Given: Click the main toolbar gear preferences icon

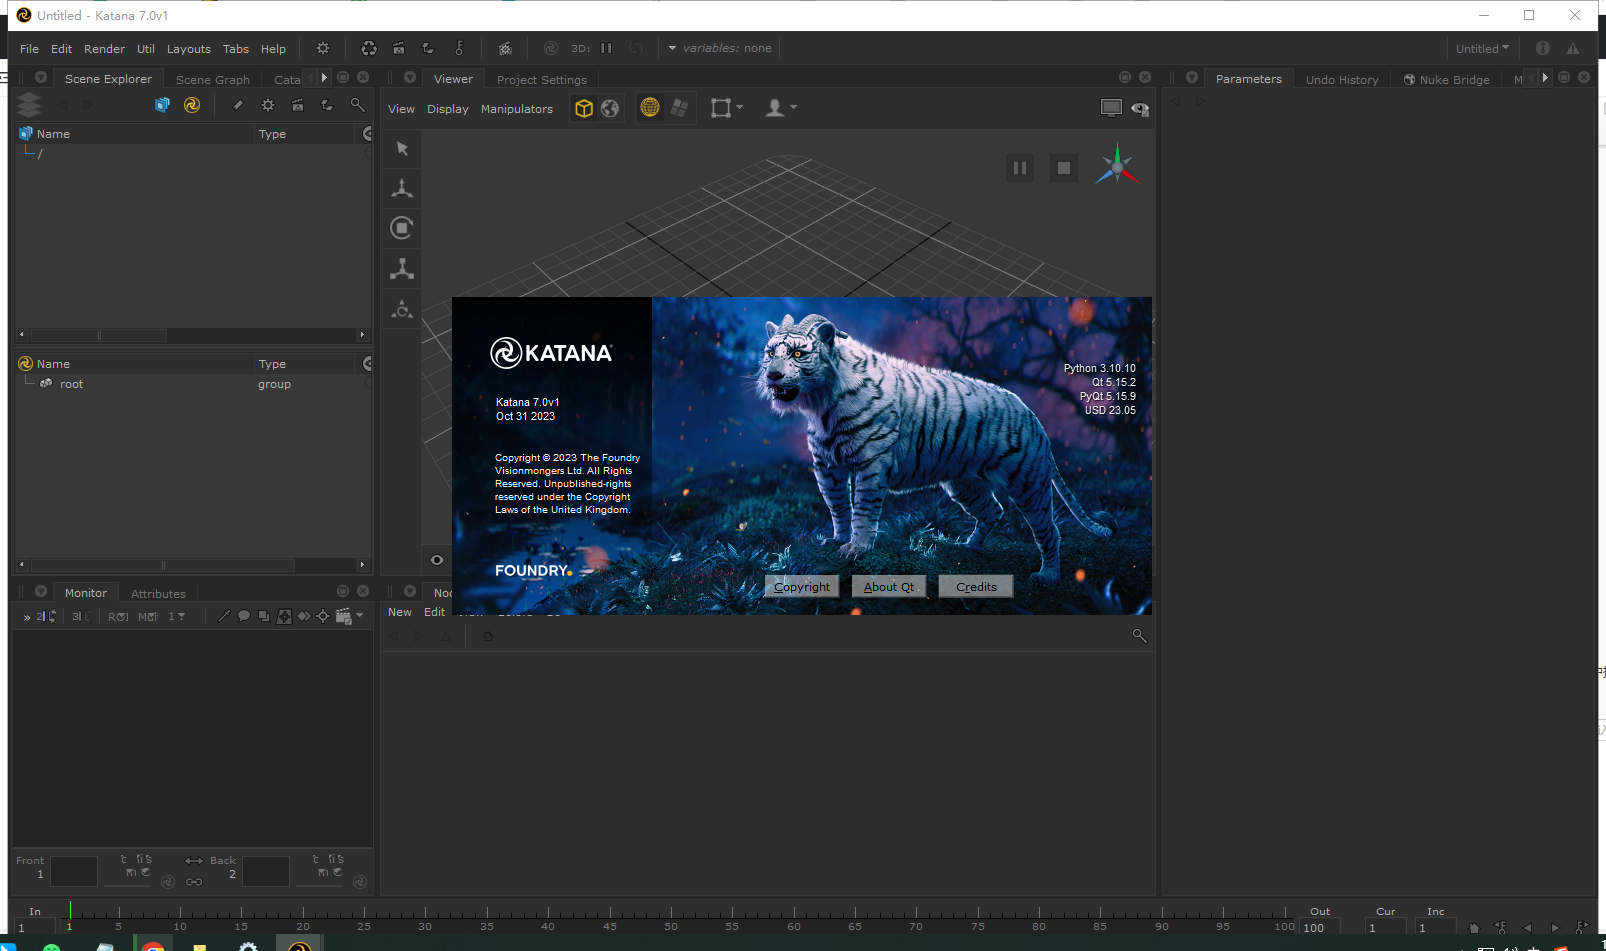Looking at the screenshot, I should coord(323,48).
